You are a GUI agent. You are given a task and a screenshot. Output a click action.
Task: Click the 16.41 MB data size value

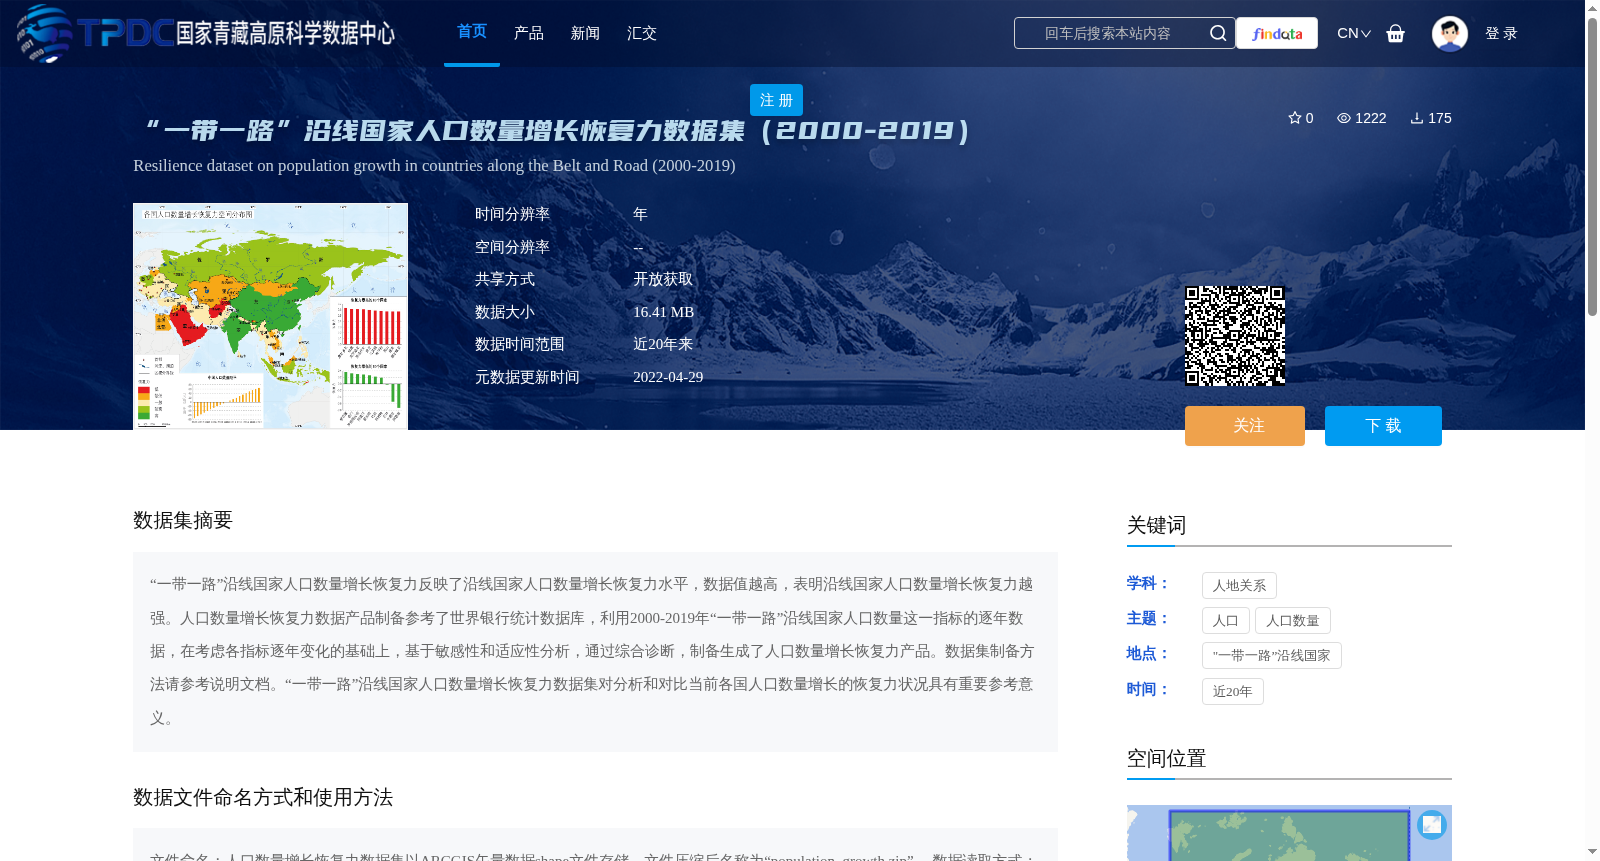[663, 312]
